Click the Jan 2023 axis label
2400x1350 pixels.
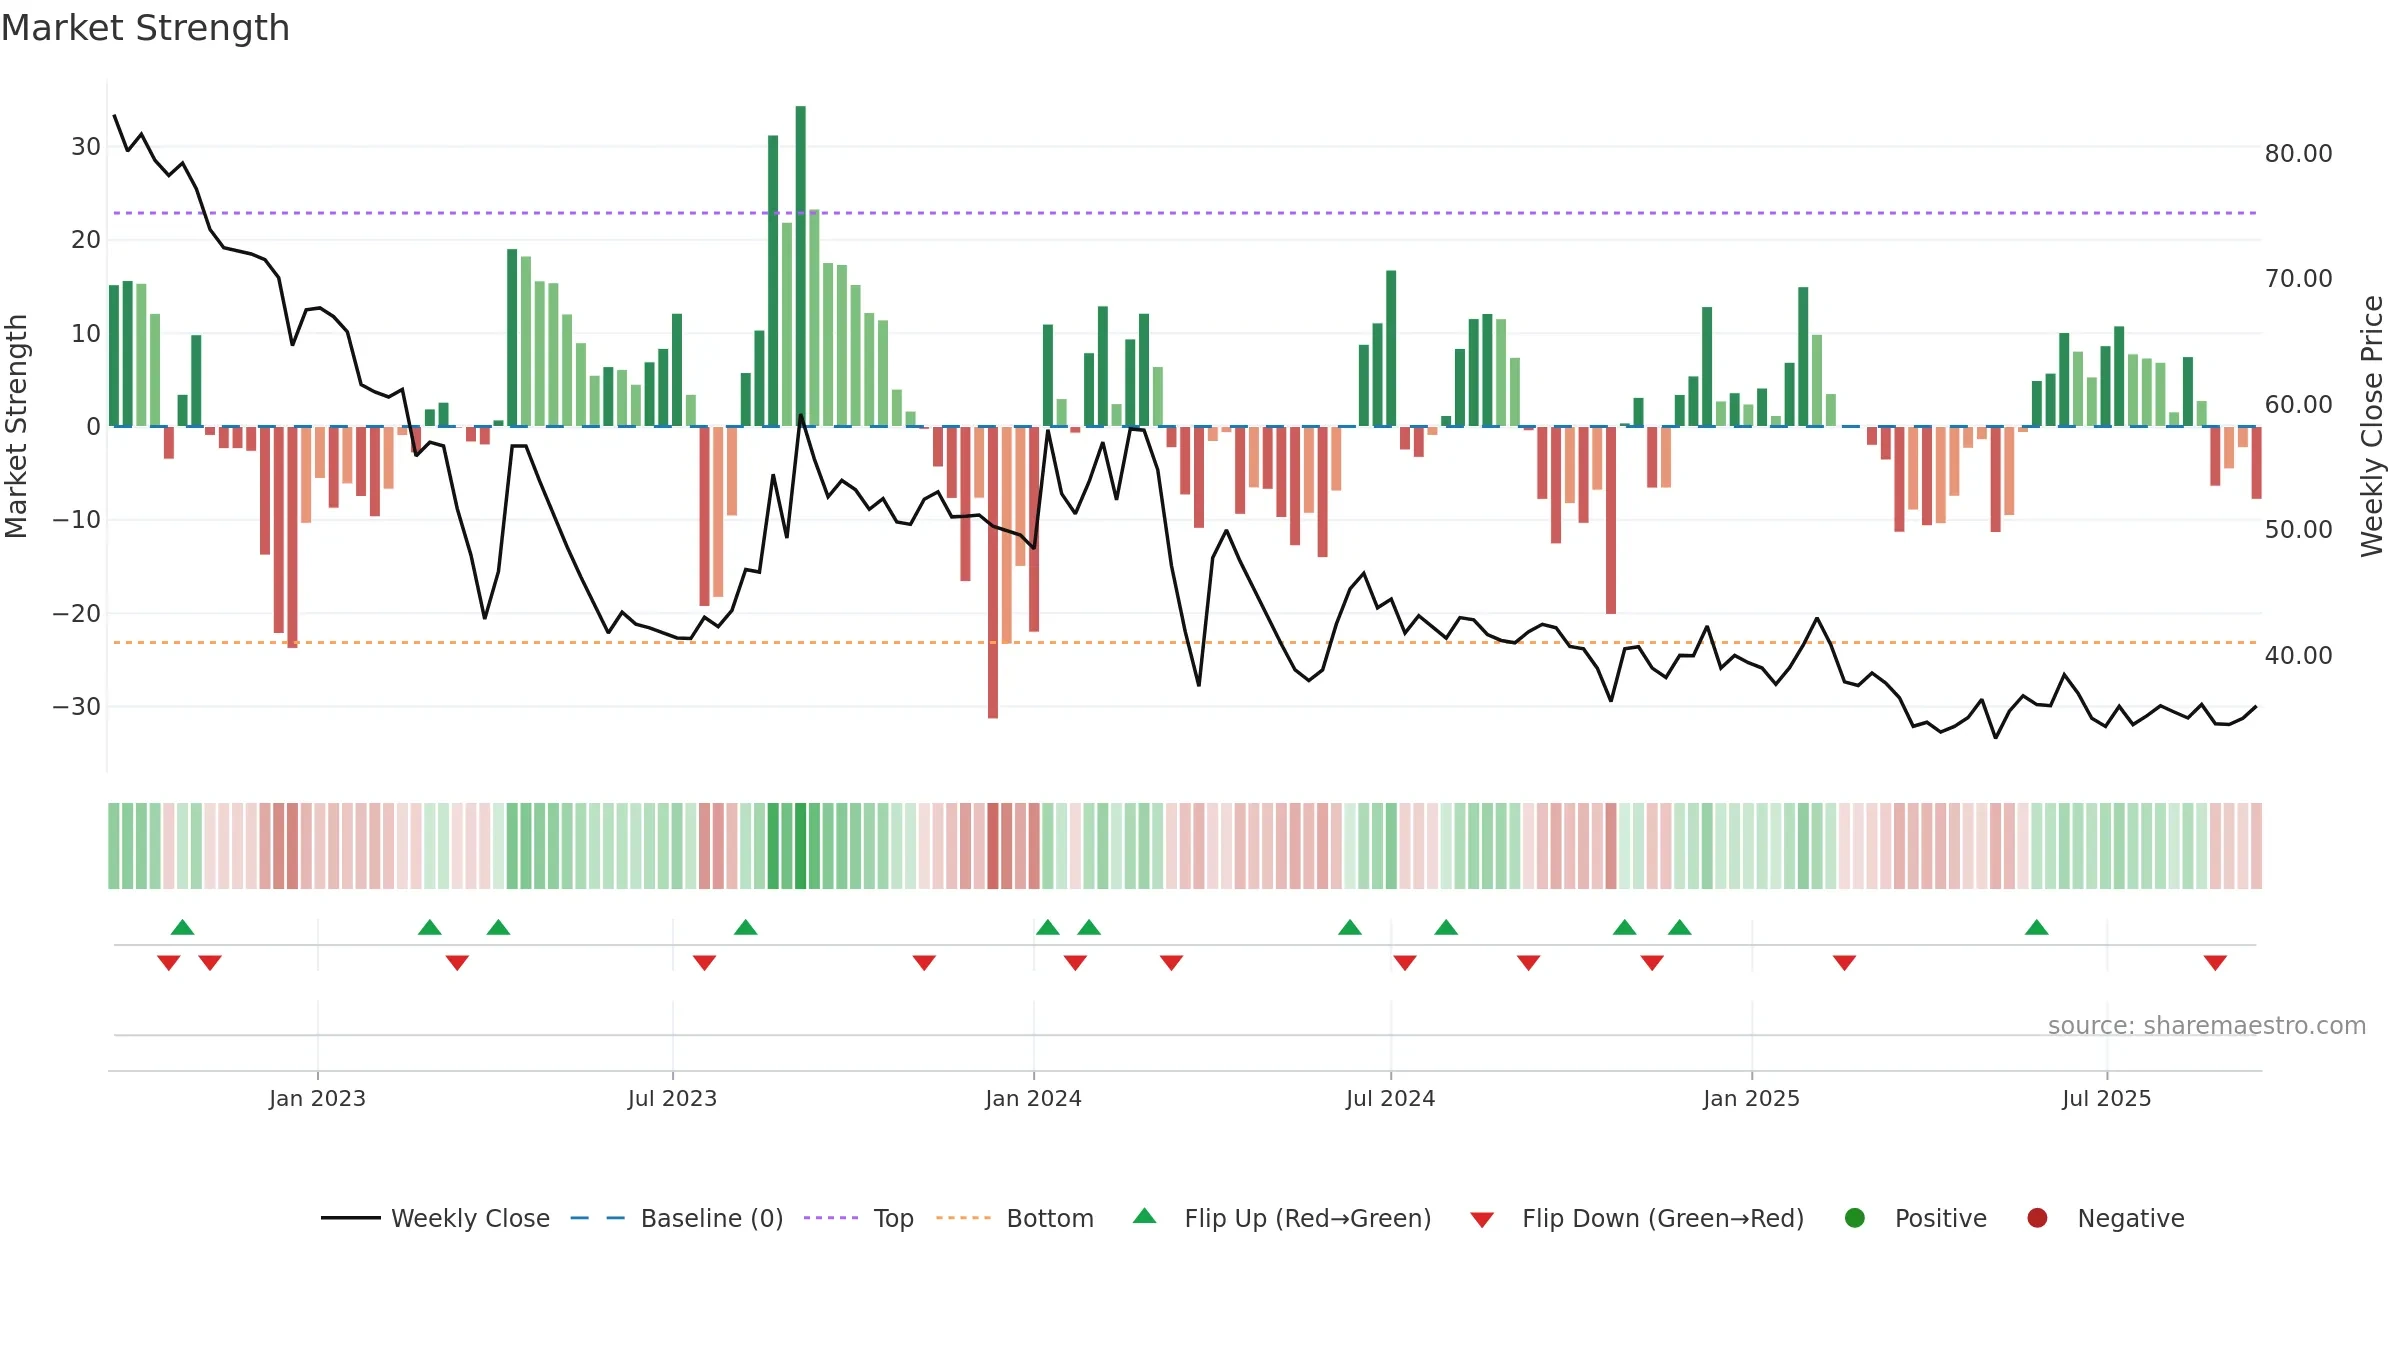click(x=317, y=1098)
